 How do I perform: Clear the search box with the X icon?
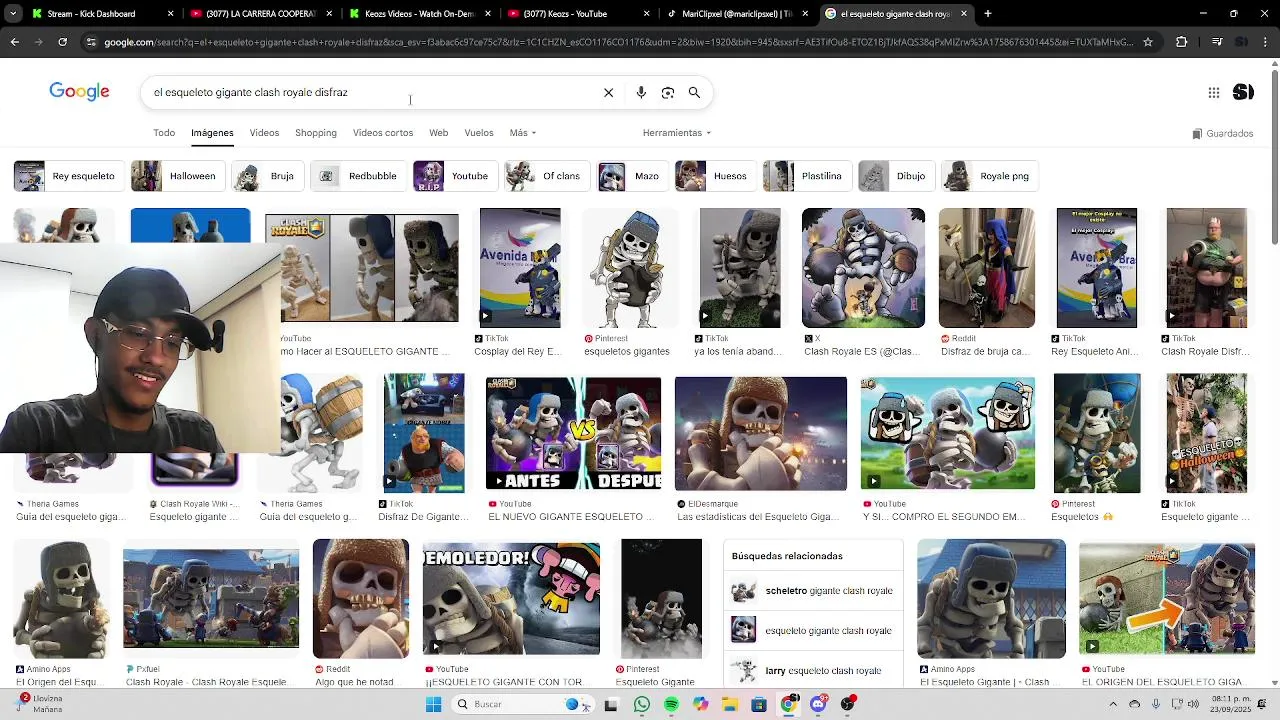[x=608, y=92]
